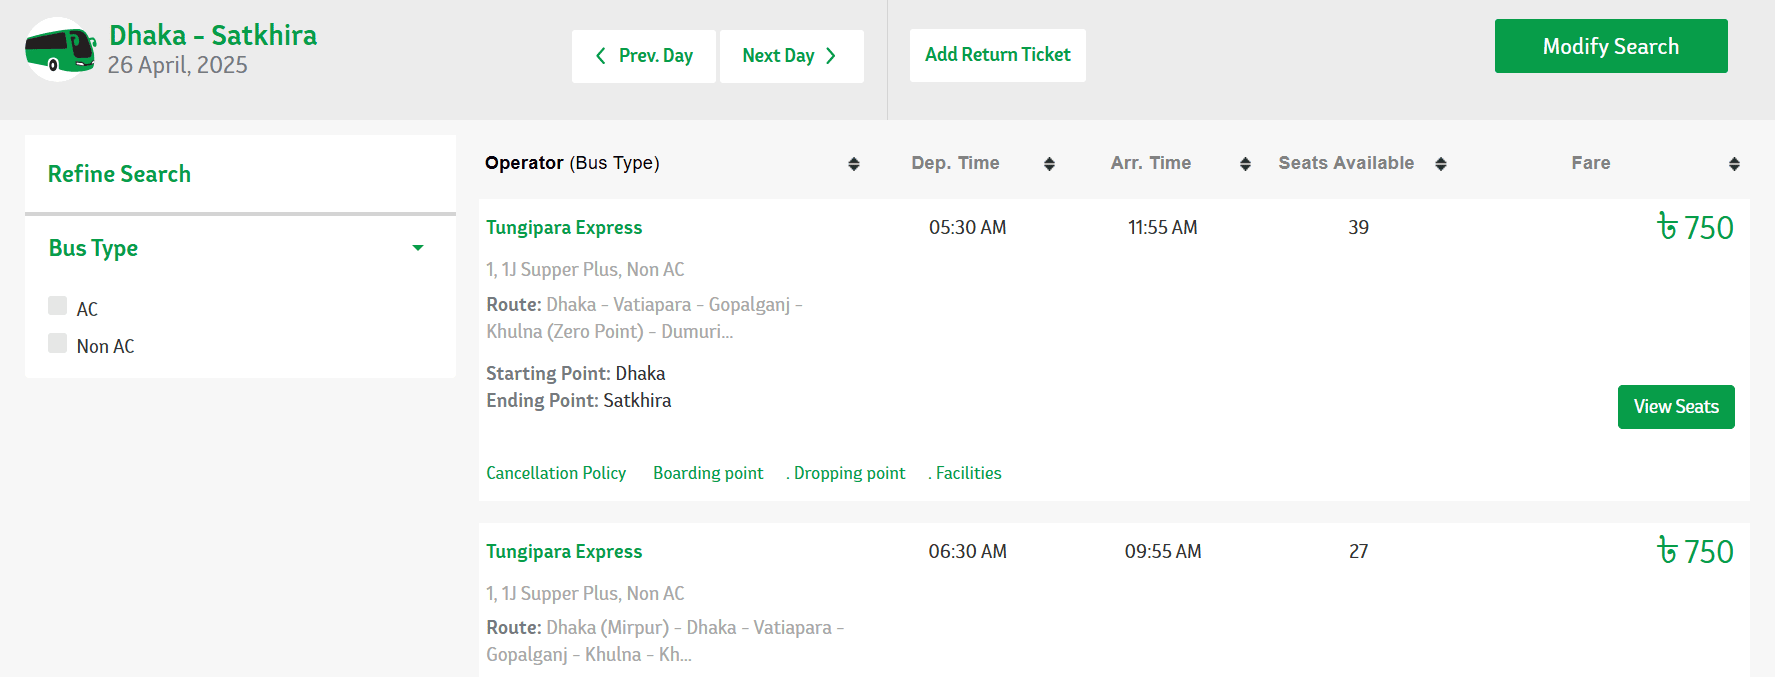Go to Next Day results

tap(792, 56)
